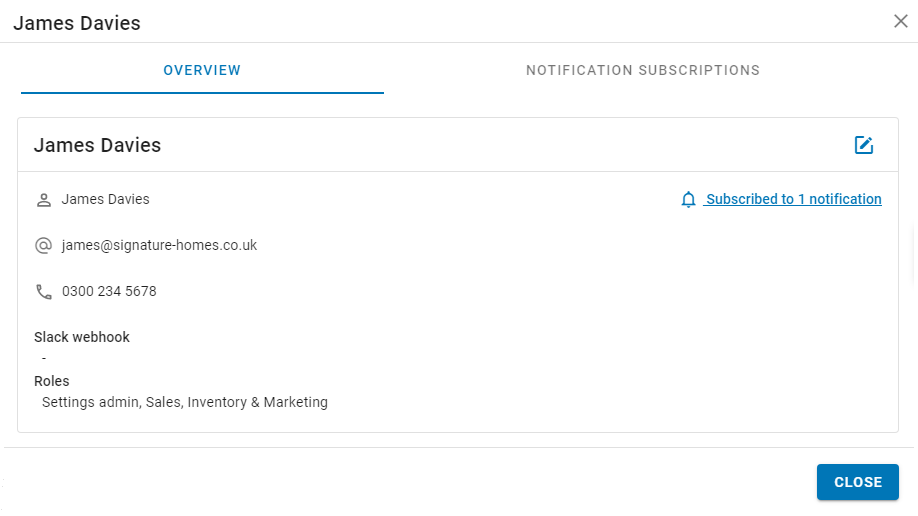This screenshot has width=918, height=516.
Task: Switch to the Notification Subscriptions tab
Action: tap(643, 70)
